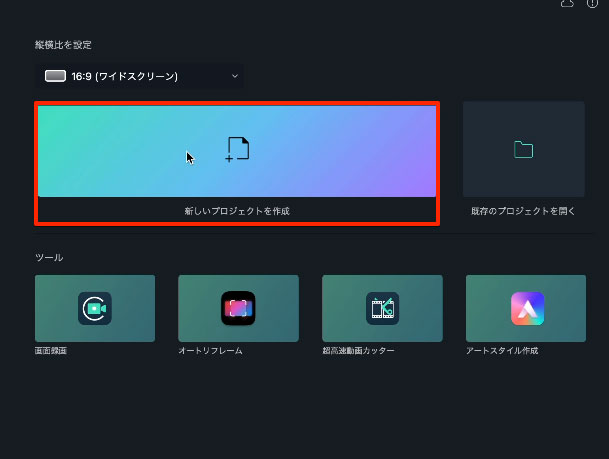Click the 超高速動画カッター text label
The height and width of the screenshot is (459, 609).
[x=358, y=351]
